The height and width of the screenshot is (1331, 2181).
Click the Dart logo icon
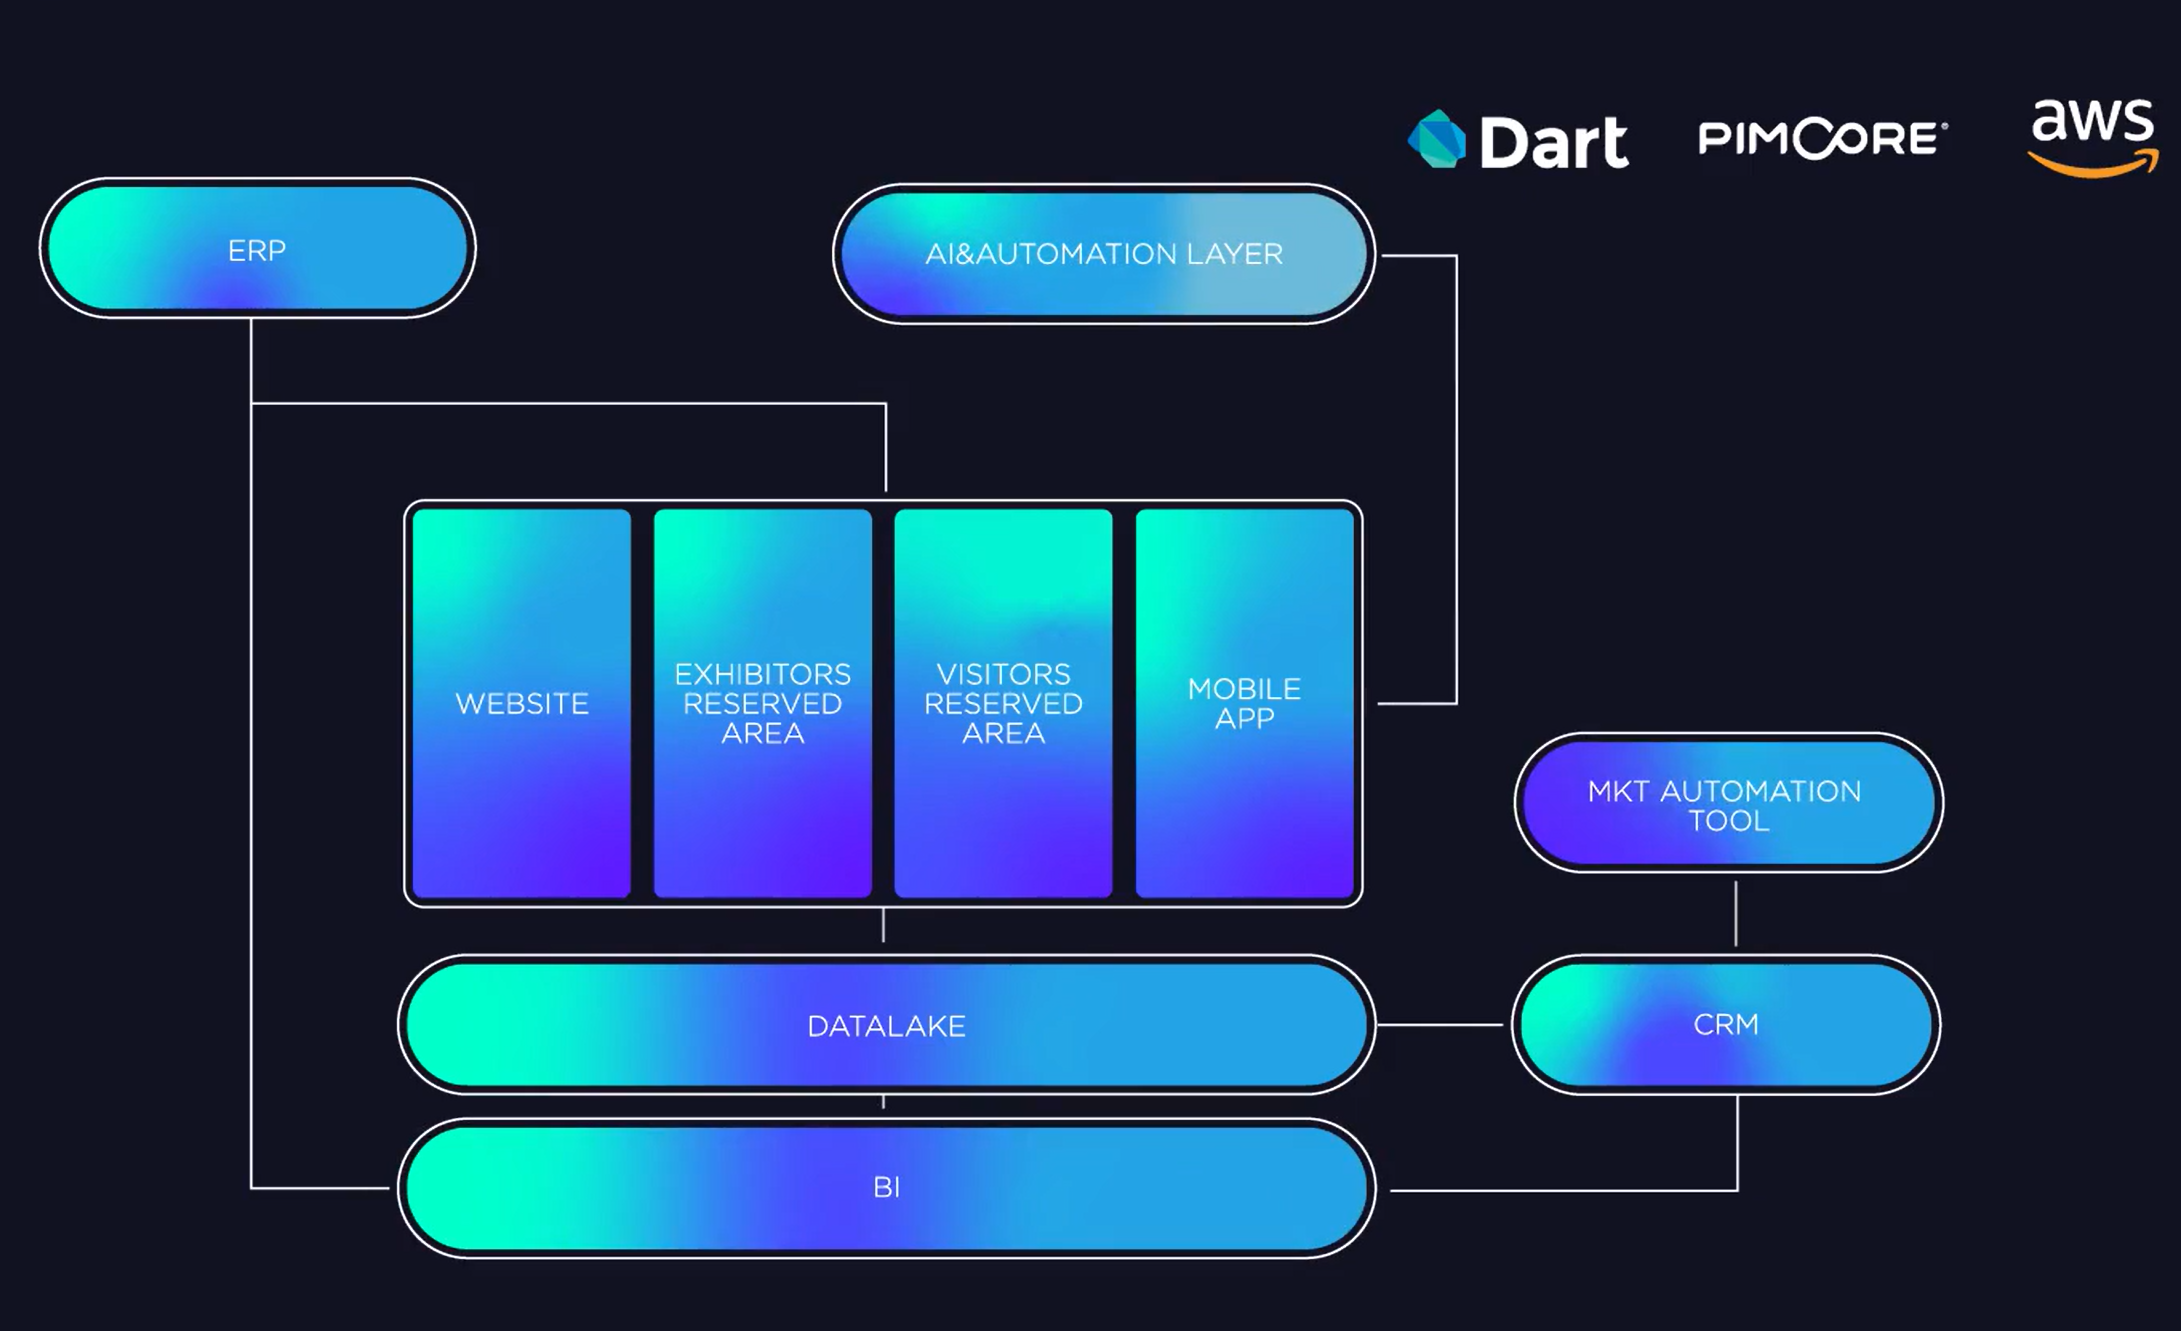[x=1437, y=140]
